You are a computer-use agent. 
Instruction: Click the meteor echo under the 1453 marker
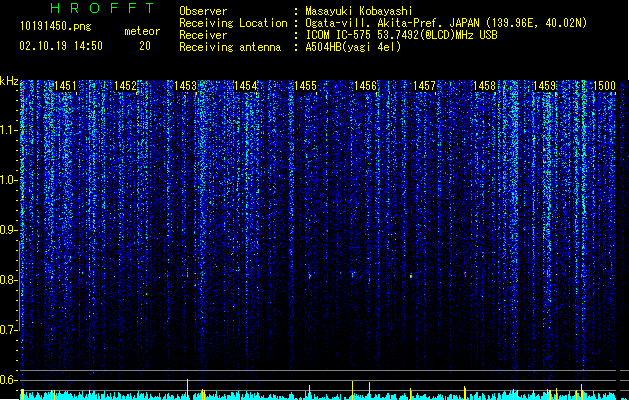tap(187, 274)
